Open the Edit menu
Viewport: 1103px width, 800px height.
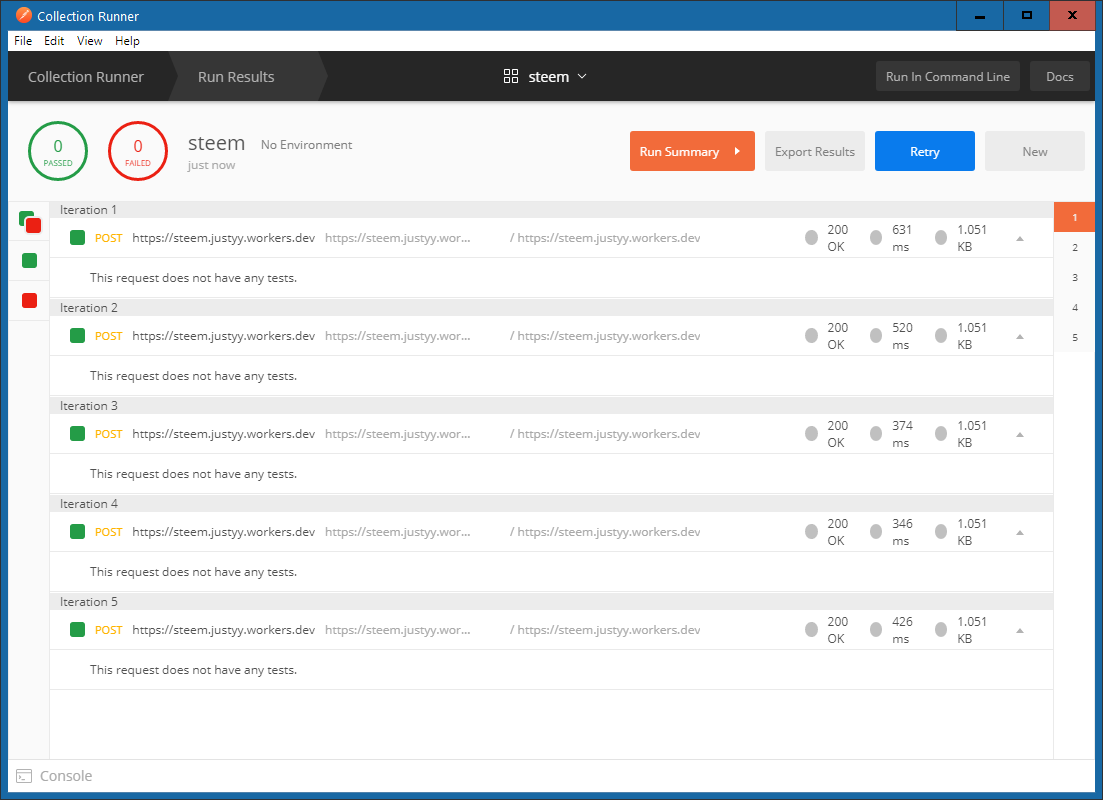(x=54, y=41)
